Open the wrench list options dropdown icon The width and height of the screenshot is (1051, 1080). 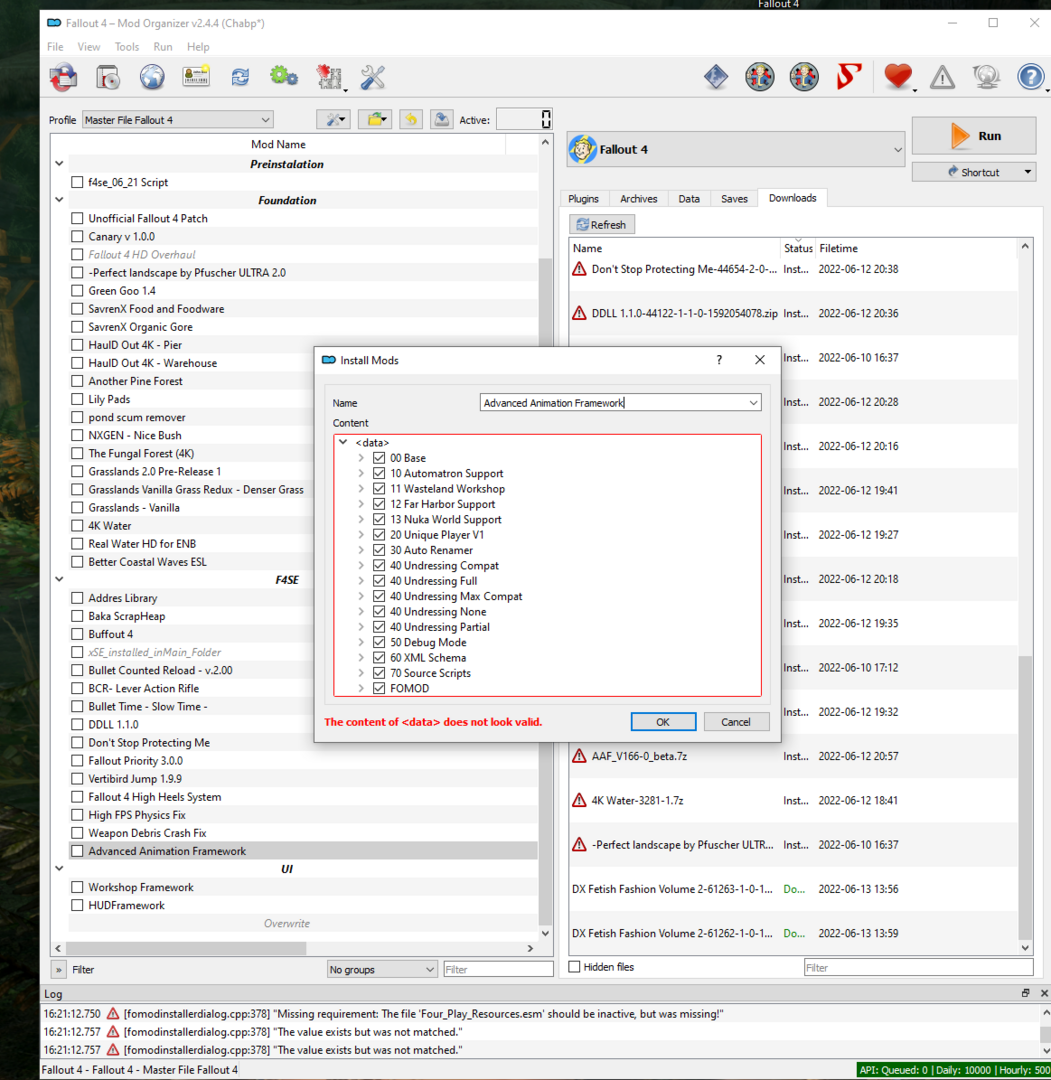pyautogui.click(x=334, y=119)
